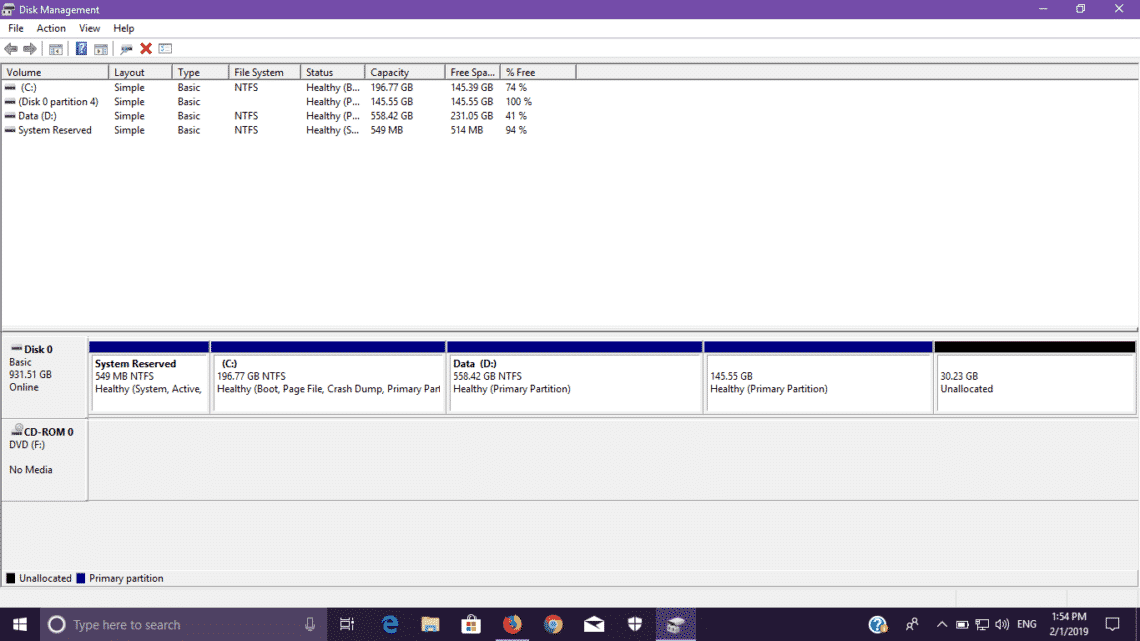Open the File menu

[16, 28]
